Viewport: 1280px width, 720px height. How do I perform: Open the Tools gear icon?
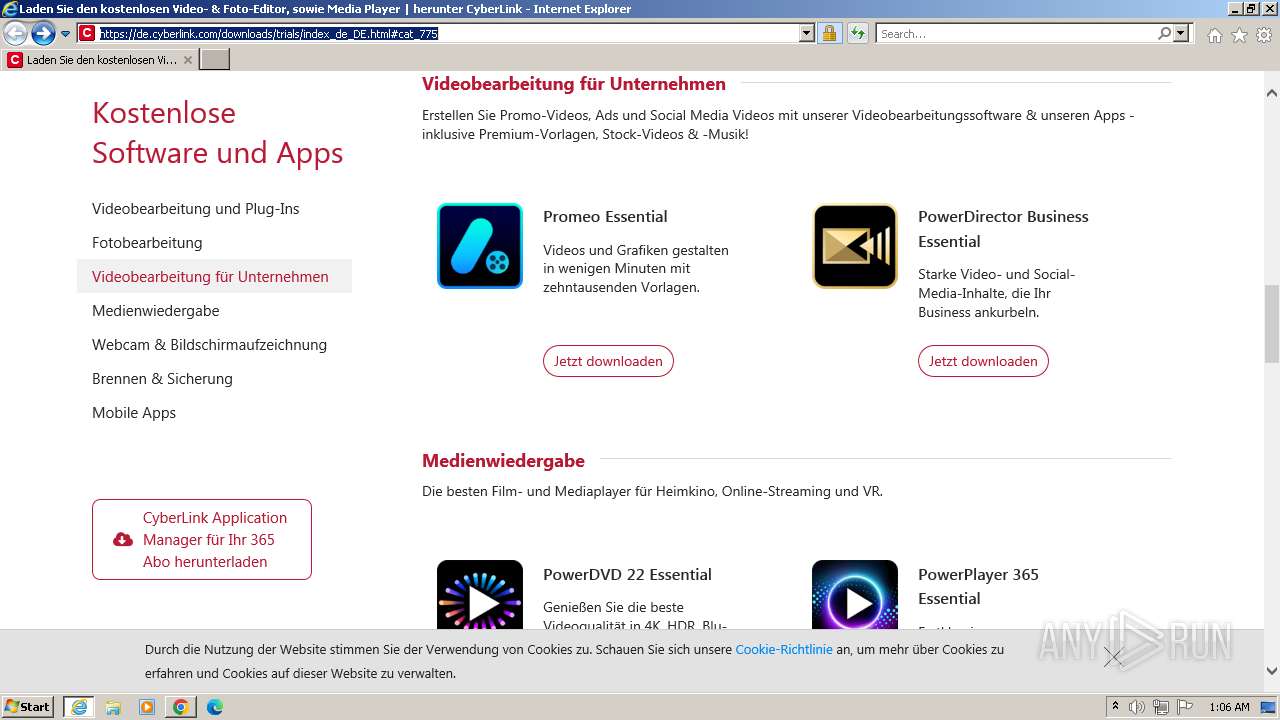(1264, 35)
